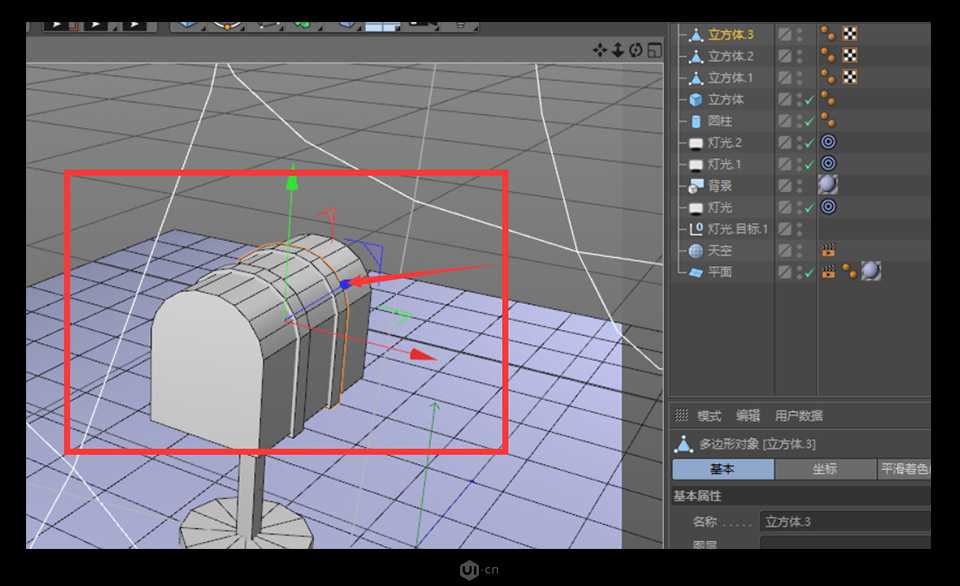Viewport: 960px width, 586px height.
Task: Click the light tag icon on 灯光.2
Action: tap(828, 143)
